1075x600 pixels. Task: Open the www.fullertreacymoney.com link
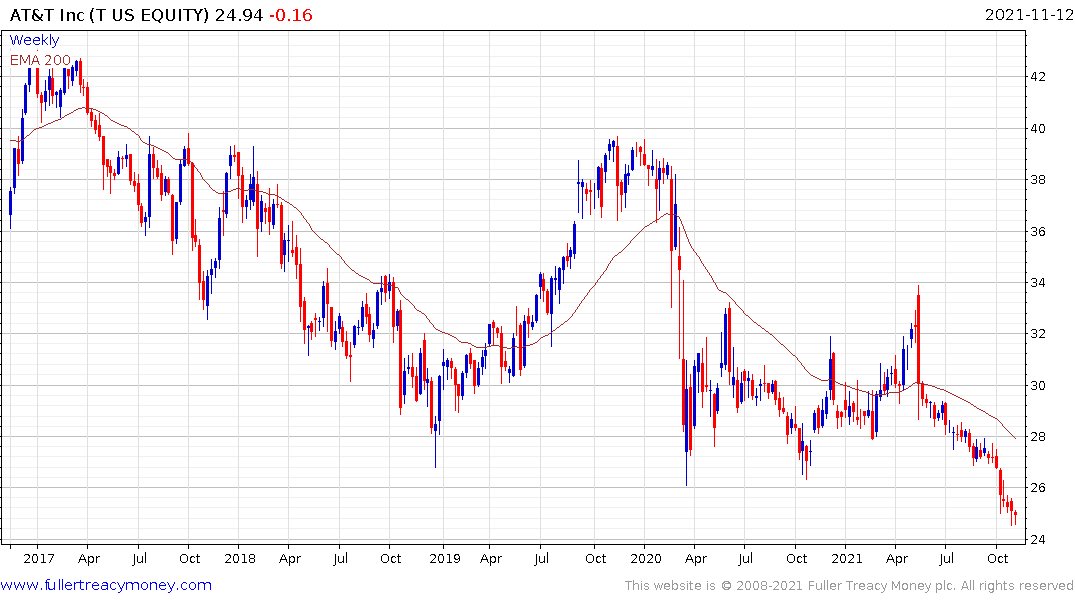(106, 585)
